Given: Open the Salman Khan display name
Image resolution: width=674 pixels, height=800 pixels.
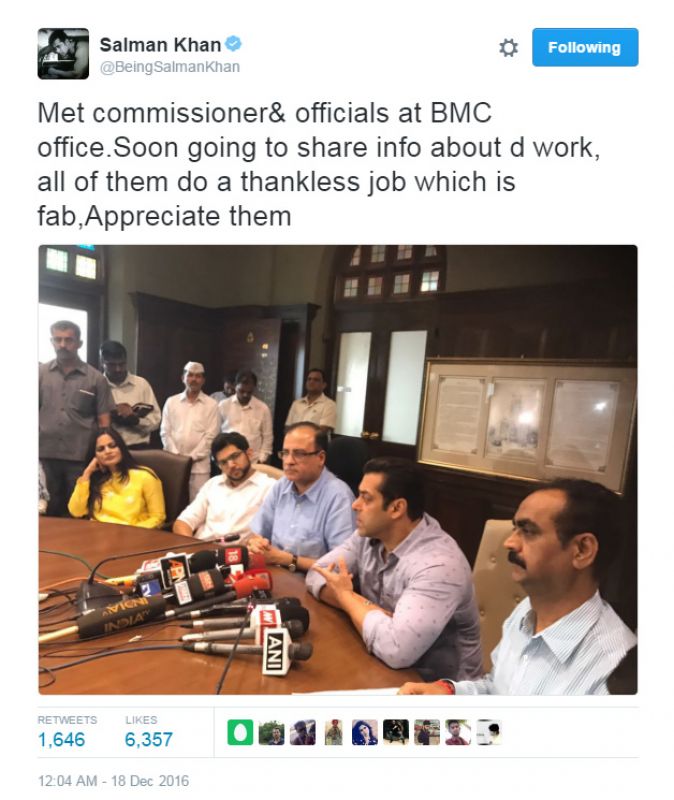Looking at the screenshot, I should point(160,45).
